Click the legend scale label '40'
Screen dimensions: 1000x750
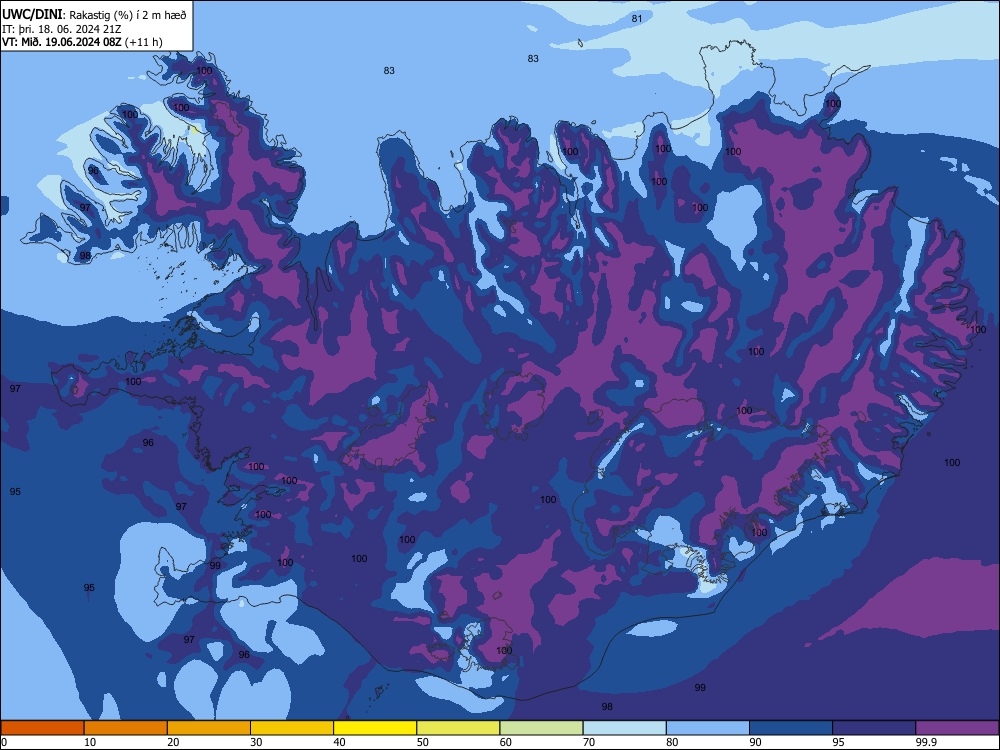point(340,742)
